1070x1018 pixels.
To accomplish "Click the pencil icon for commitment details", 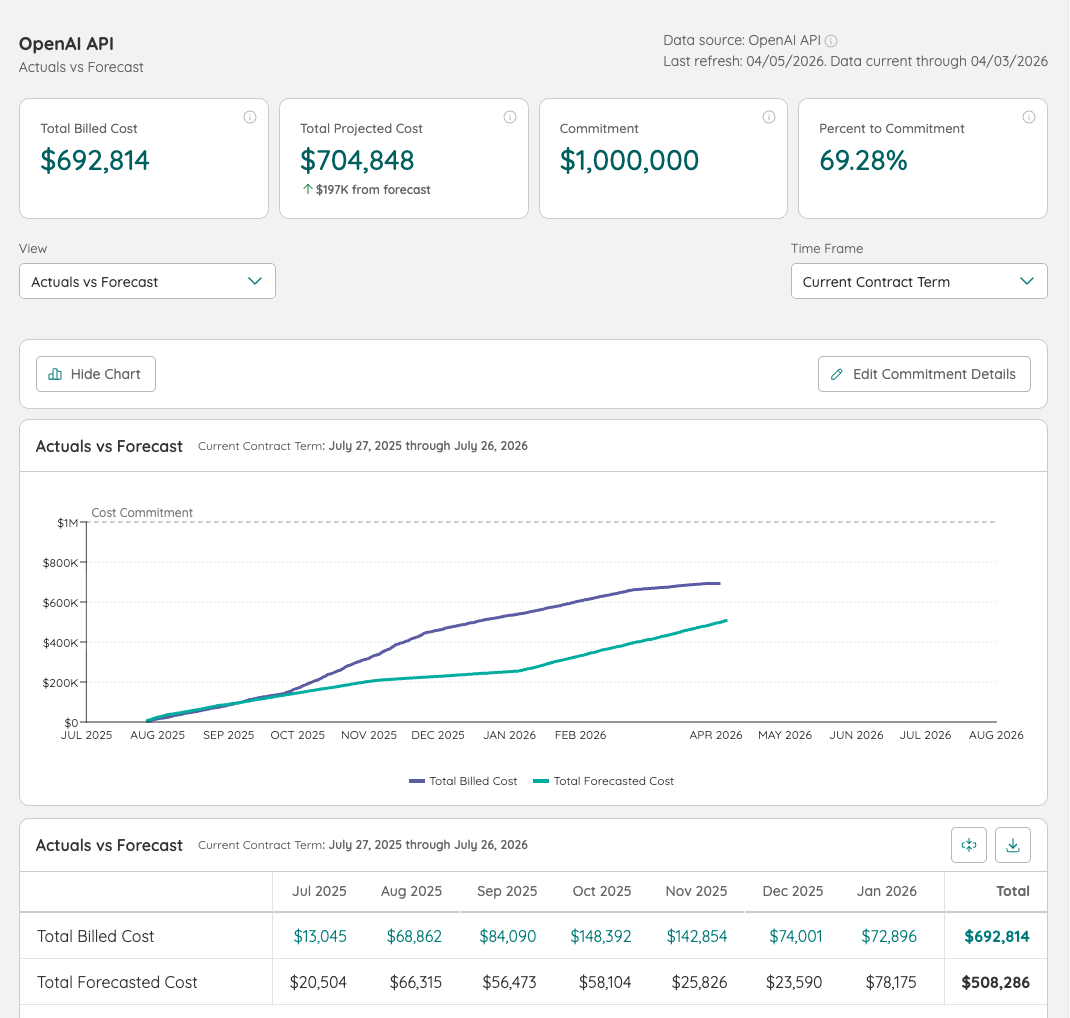I will coord(837,374).
